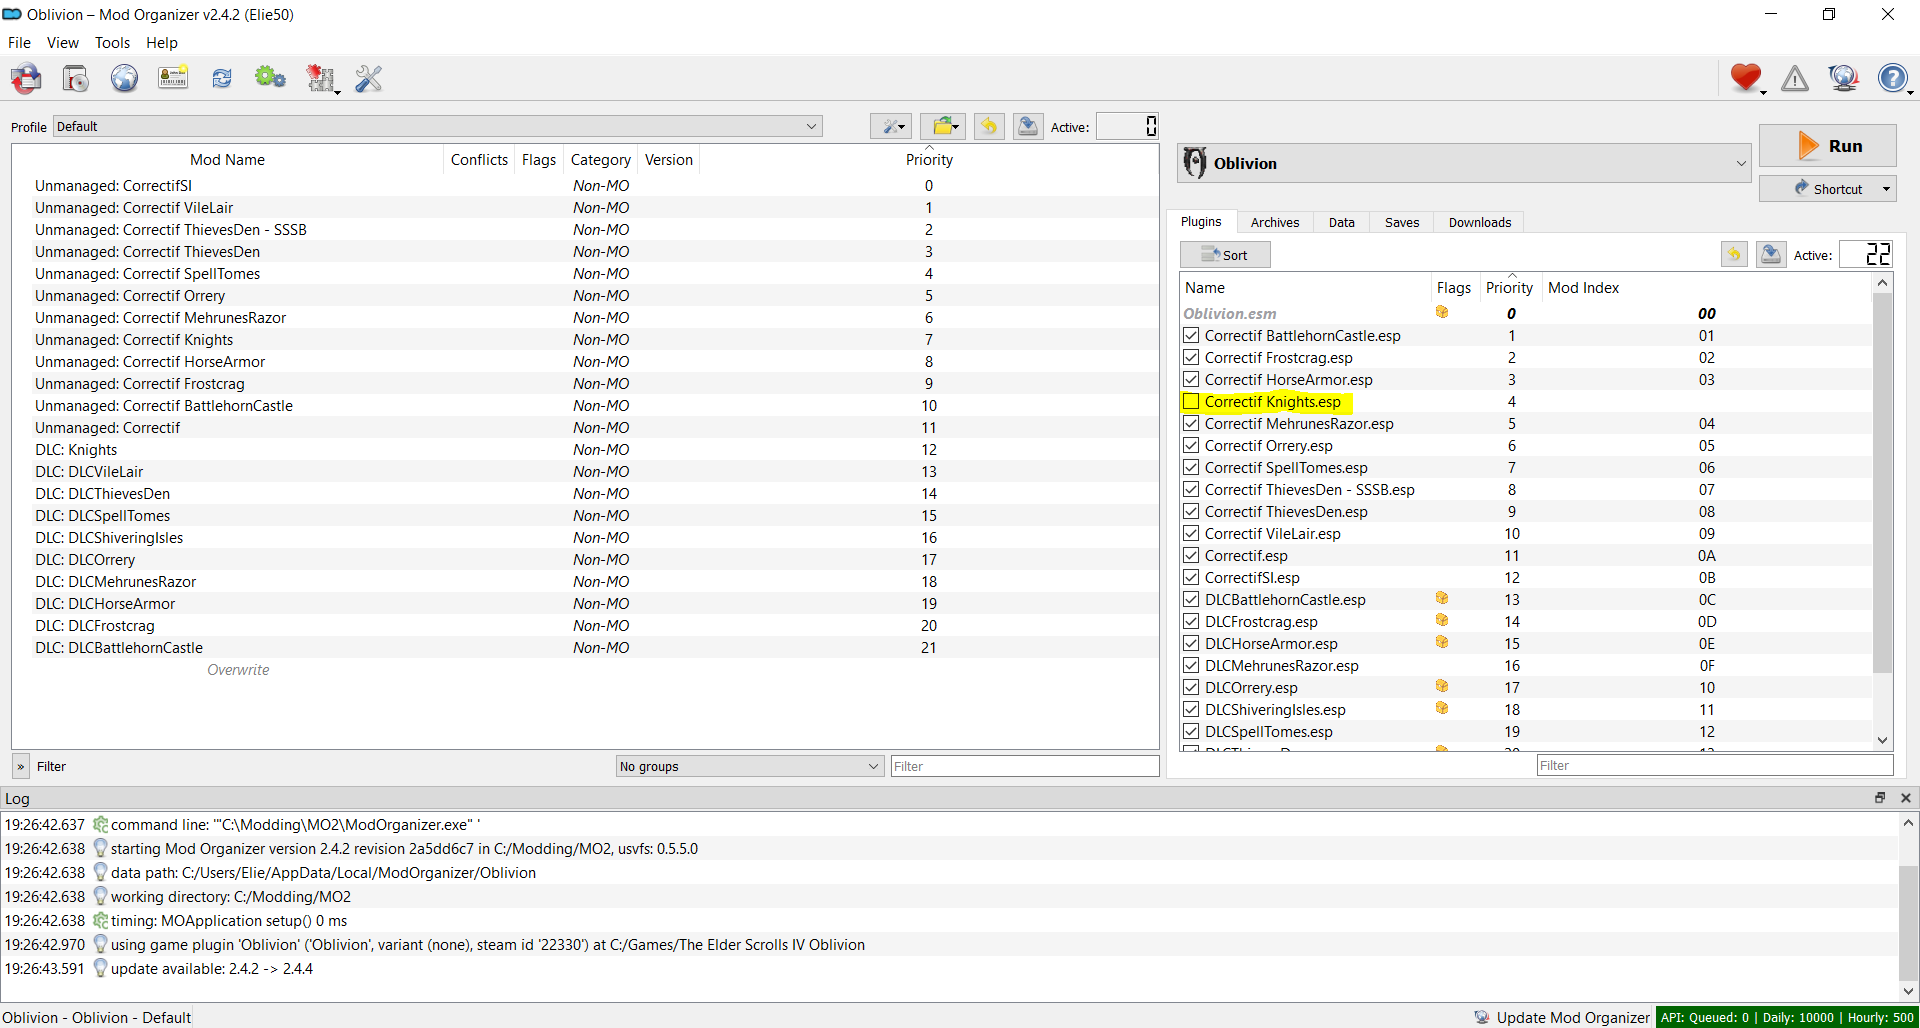Float the Log panel with undock icon
This screenshot has width=1920, height=1028.
(1880, 798)
